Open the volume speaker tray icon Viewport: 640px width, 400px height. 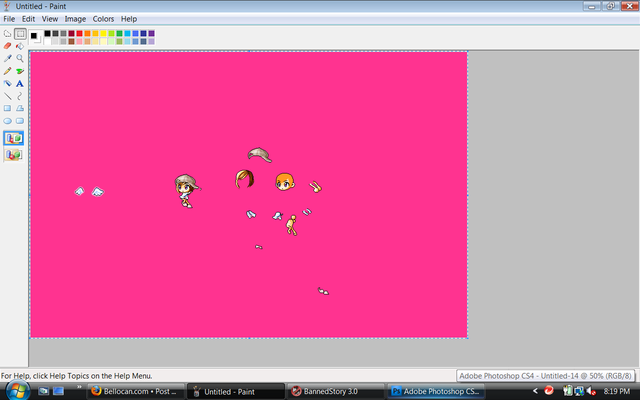pyautogui.click(x=590, y=391)
